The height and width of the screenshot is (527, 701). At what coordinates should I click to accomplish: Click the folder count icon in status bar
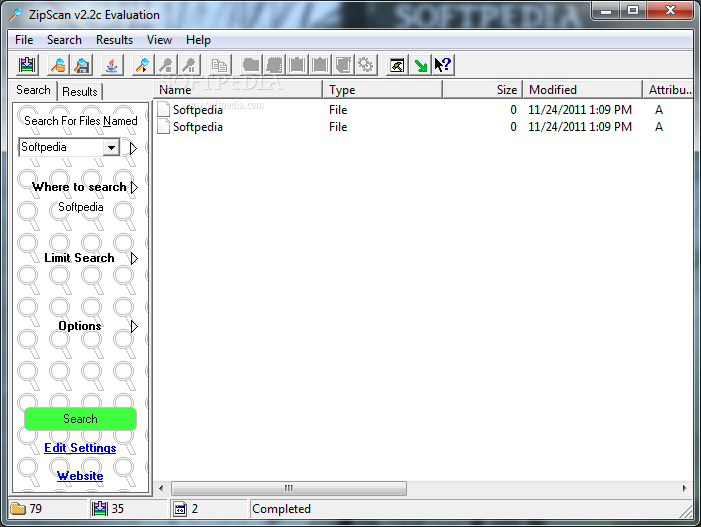(x=18, y=509)
